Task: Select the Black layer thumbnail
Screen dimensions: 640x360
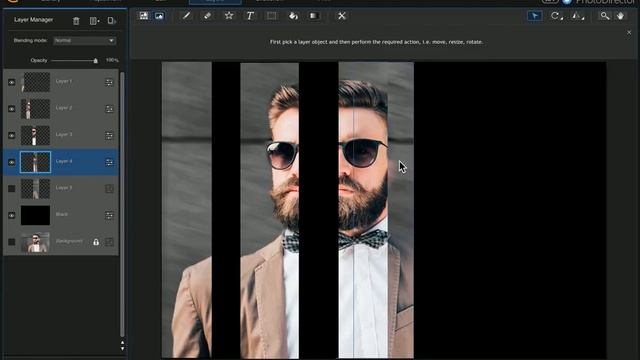Action: (36, 215)
